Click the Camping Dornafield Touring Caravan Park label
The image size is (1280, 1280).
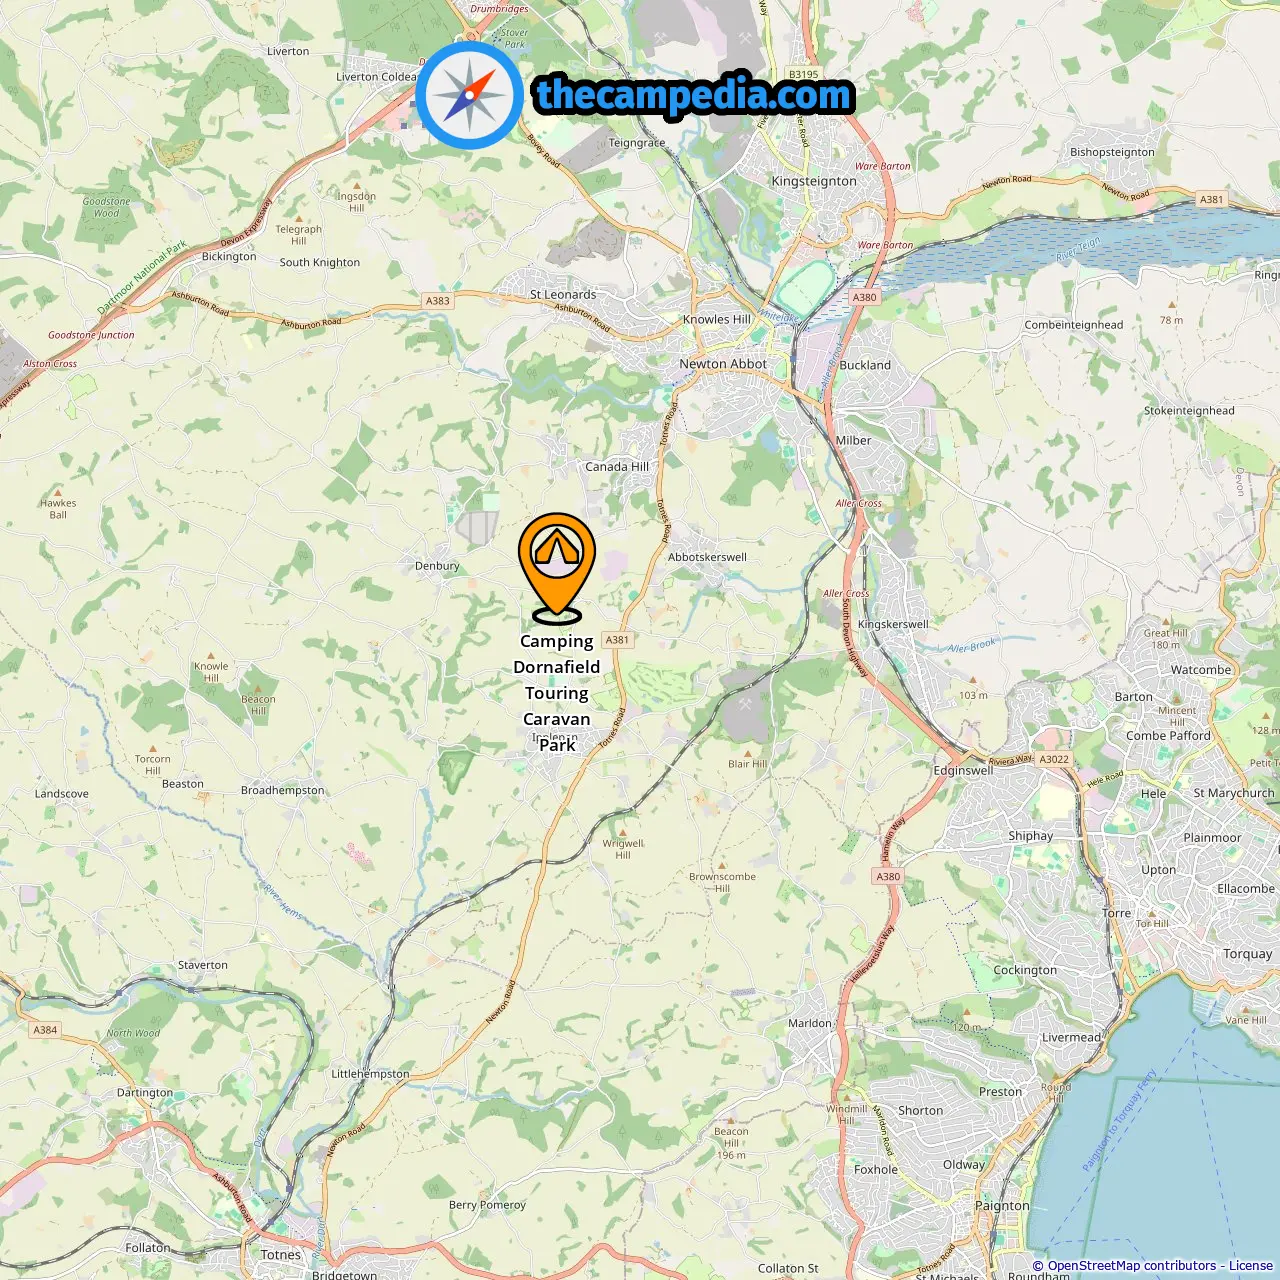pyautogui.click(x=557, y=693)
